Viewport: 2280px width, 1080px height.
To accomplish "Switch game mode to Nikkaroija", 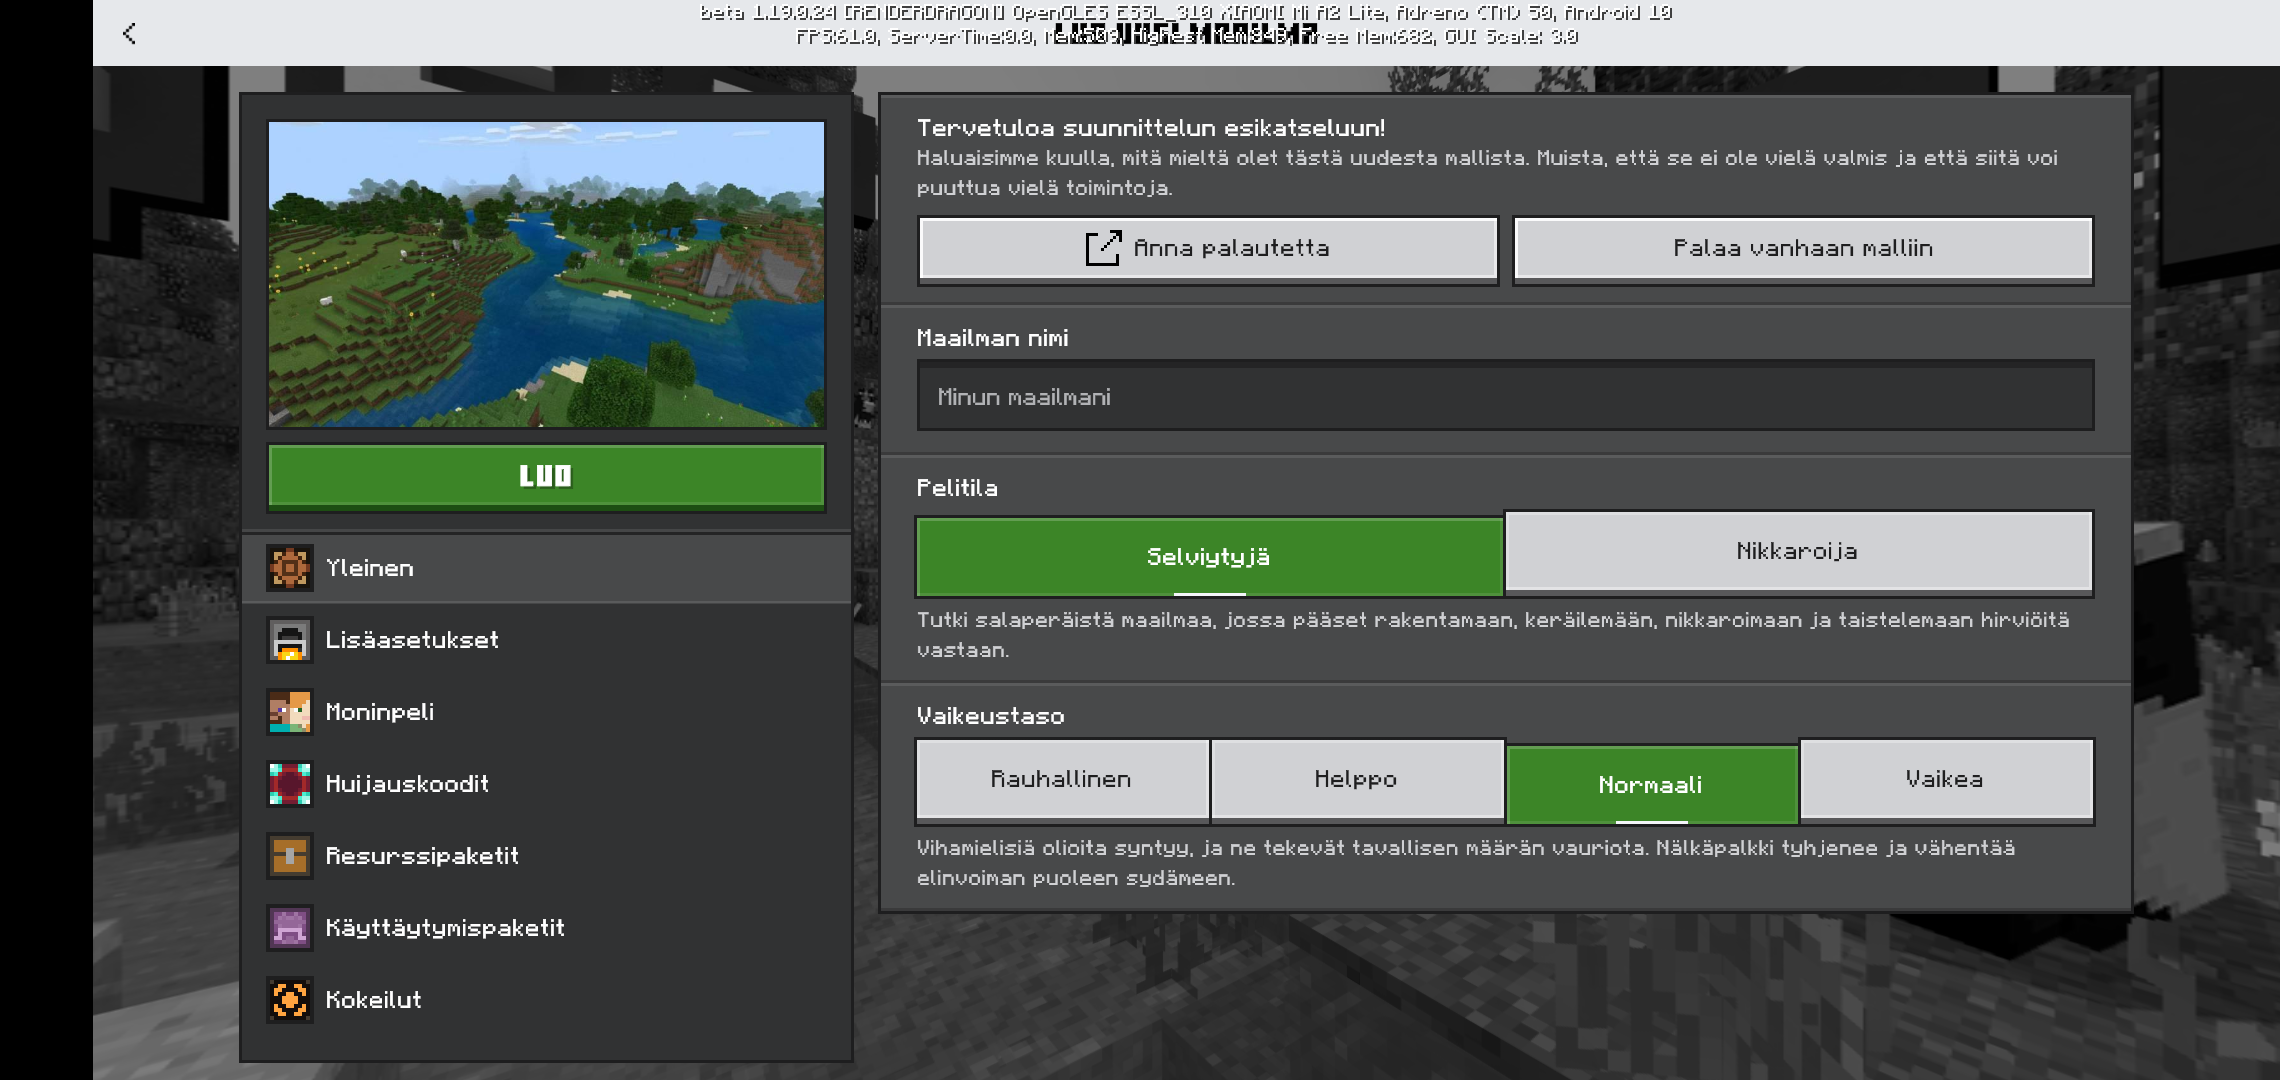I will (1797, 551).
